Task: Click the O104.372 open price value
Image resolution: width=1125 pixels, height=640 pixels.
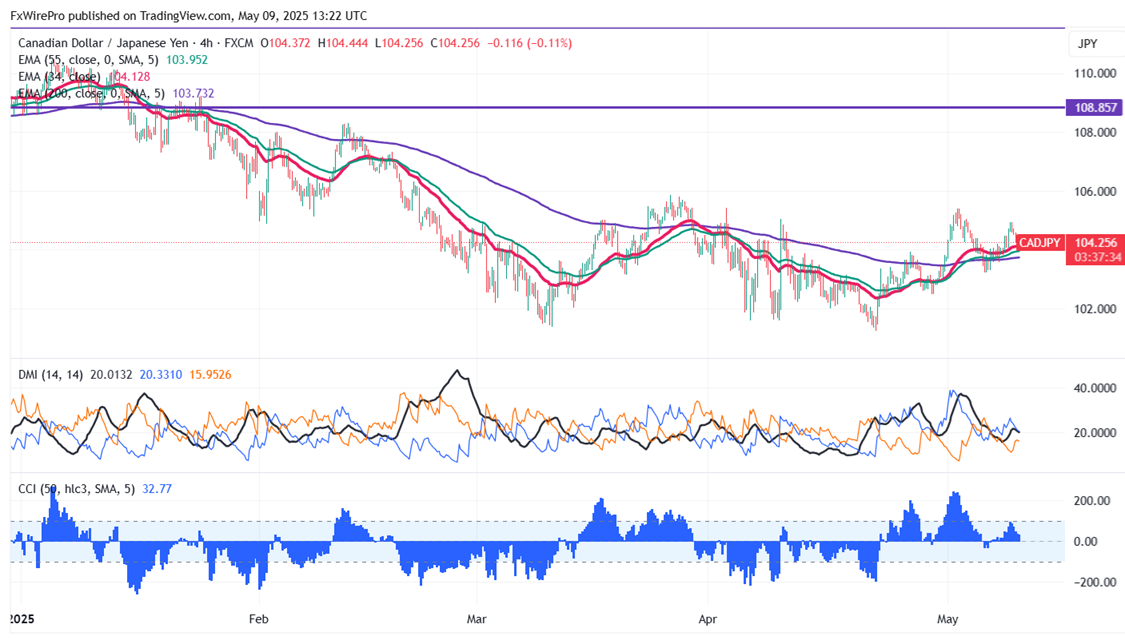Action: [x=286, y=43]
